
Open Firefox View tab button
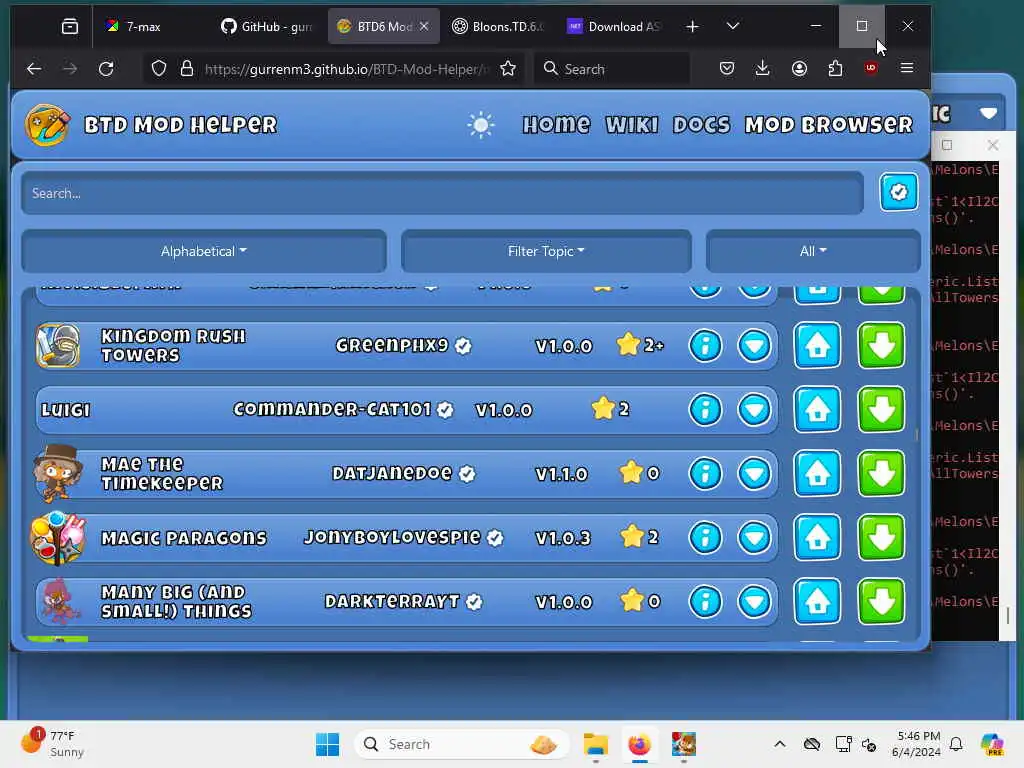click(x=69, y=26)
